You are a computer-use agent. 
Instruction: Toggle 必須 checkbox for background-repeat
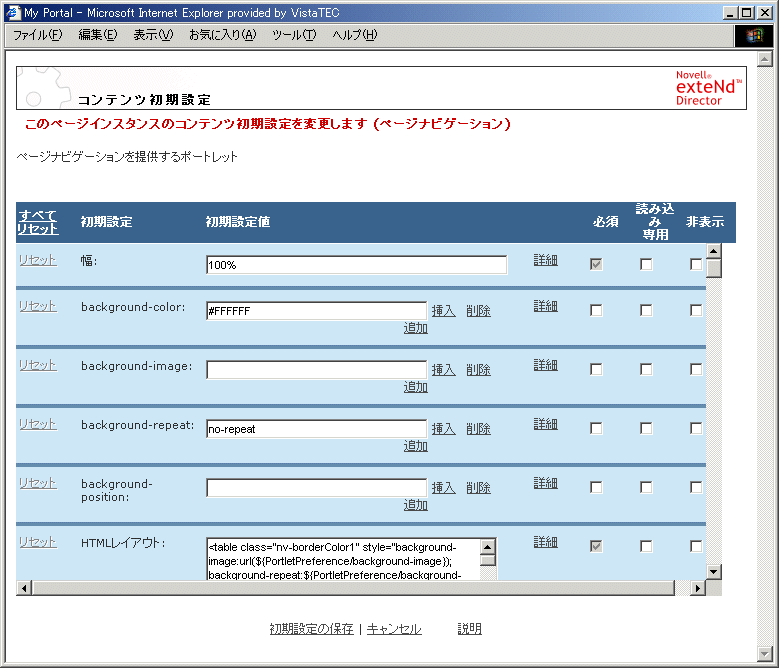click(x=596, y=429)
